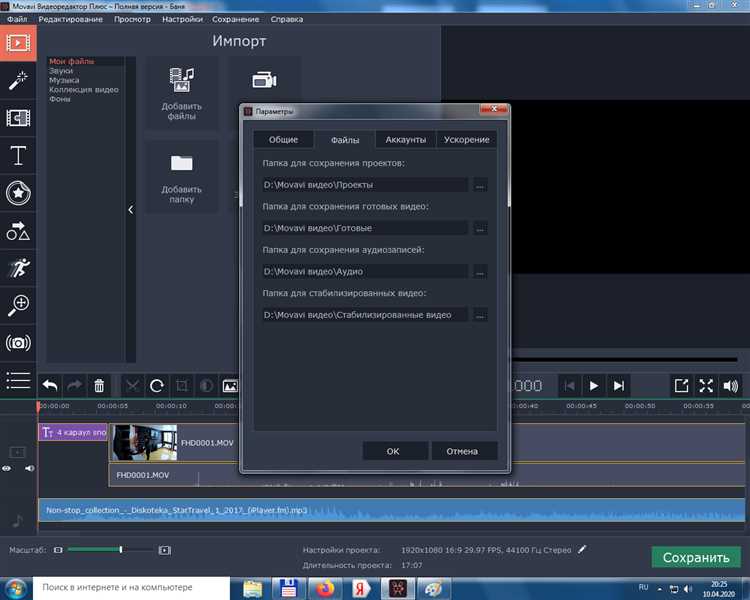Switch to the Ускорение tab
750x600 pixels.
point(467,140)
